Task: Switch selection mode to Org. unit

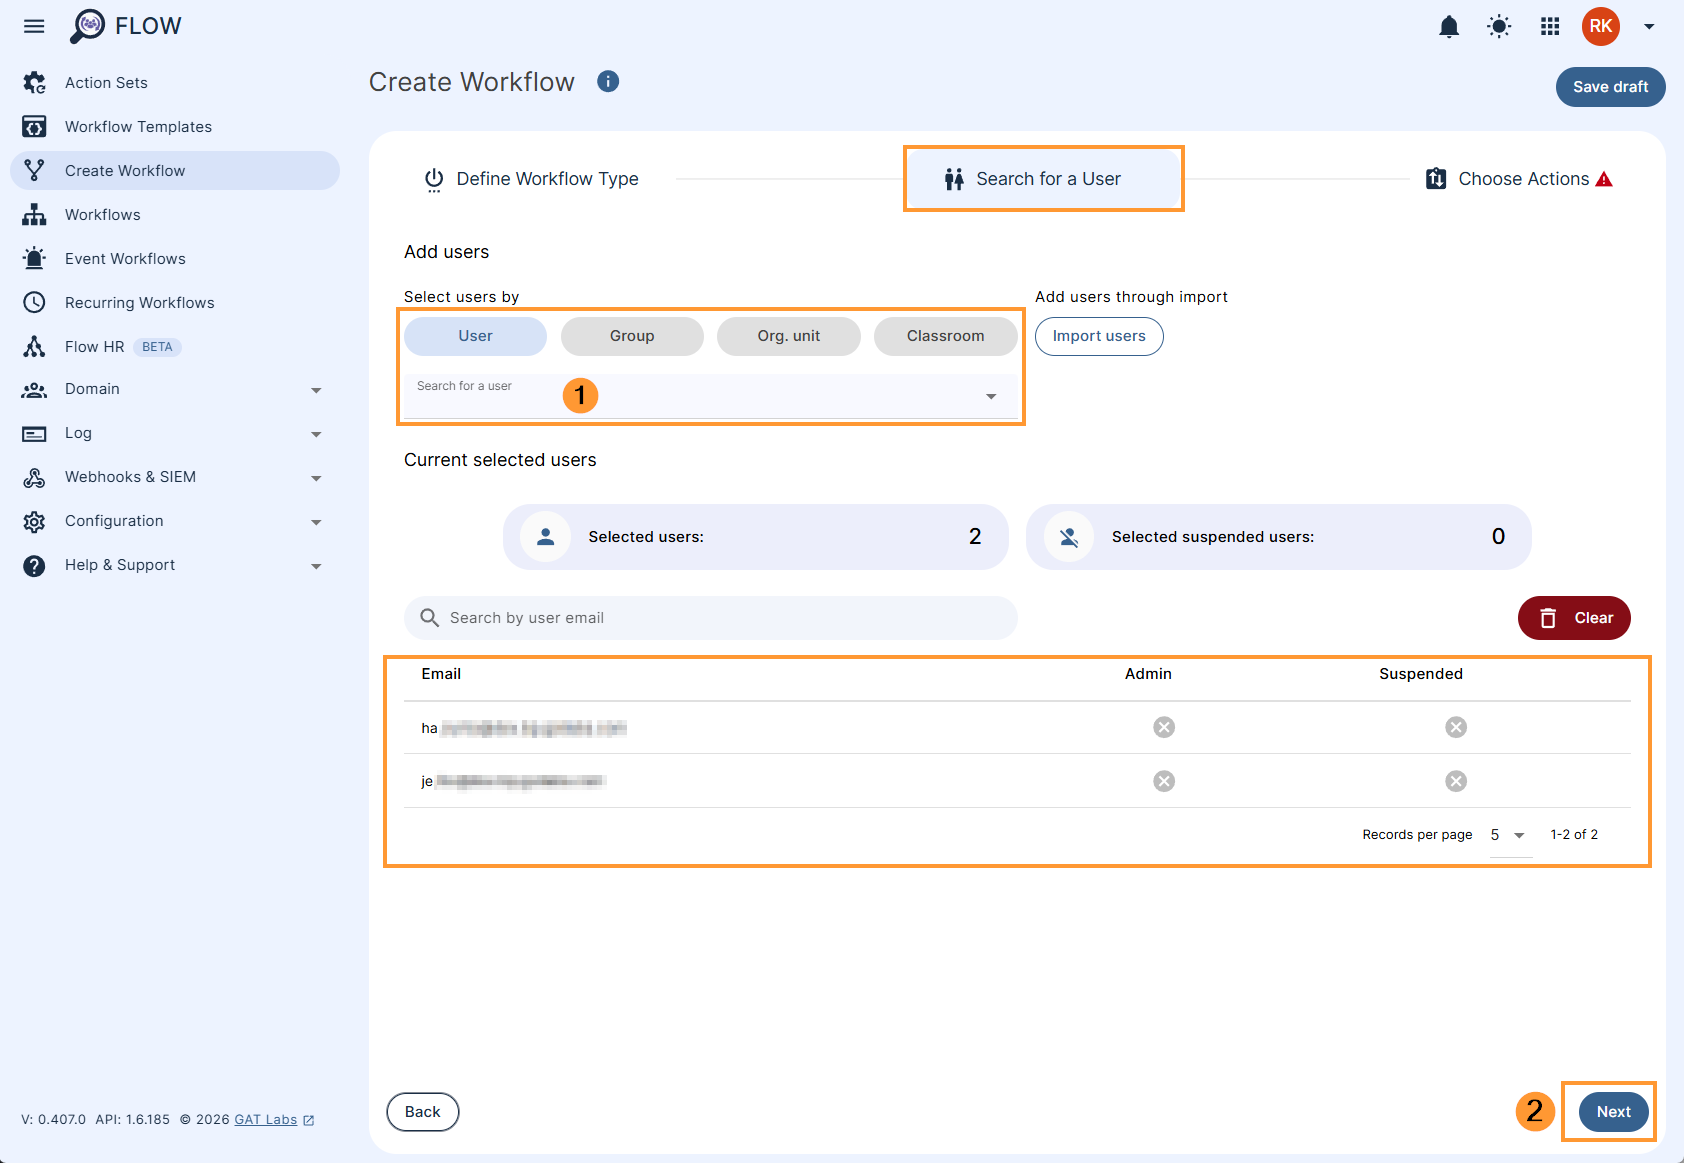Action: pyautogui.click(x=788, y=336)
